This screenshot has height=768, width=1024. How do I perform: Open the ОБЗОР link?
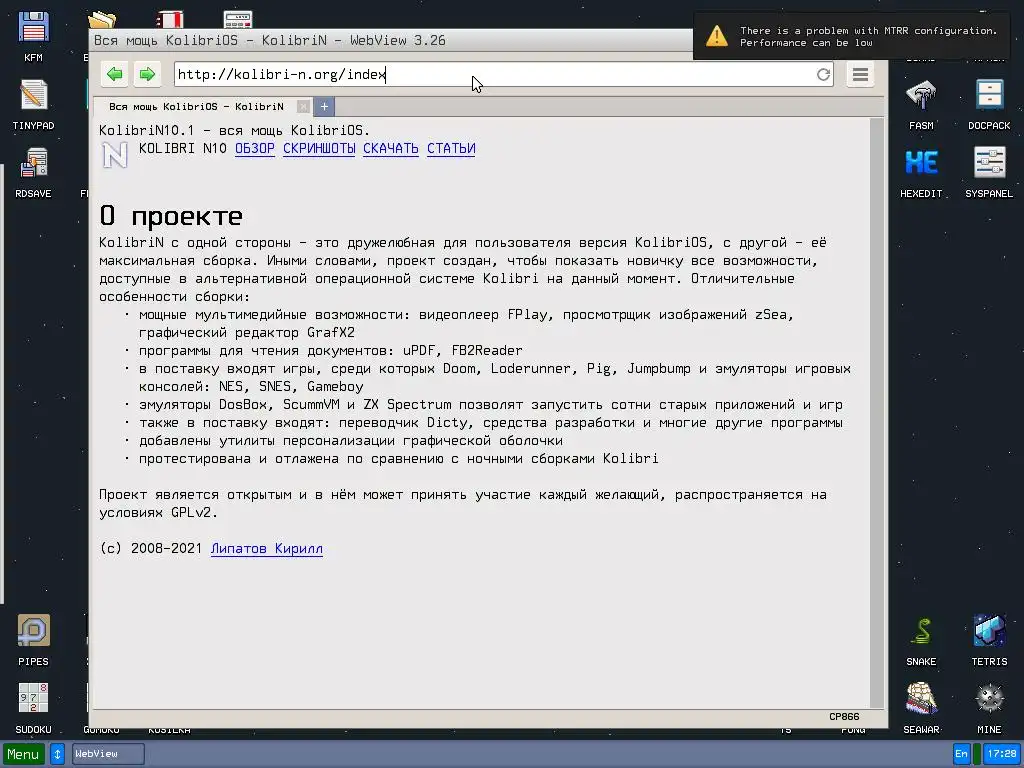(x=255, y=149)
